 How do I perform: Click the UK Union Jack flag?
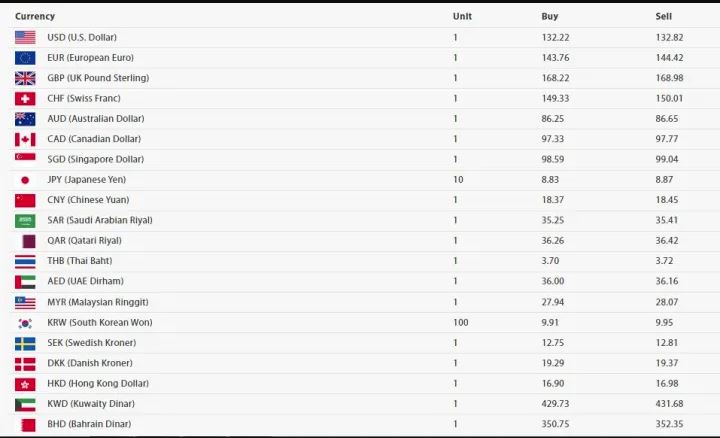(x=25, y=79)
